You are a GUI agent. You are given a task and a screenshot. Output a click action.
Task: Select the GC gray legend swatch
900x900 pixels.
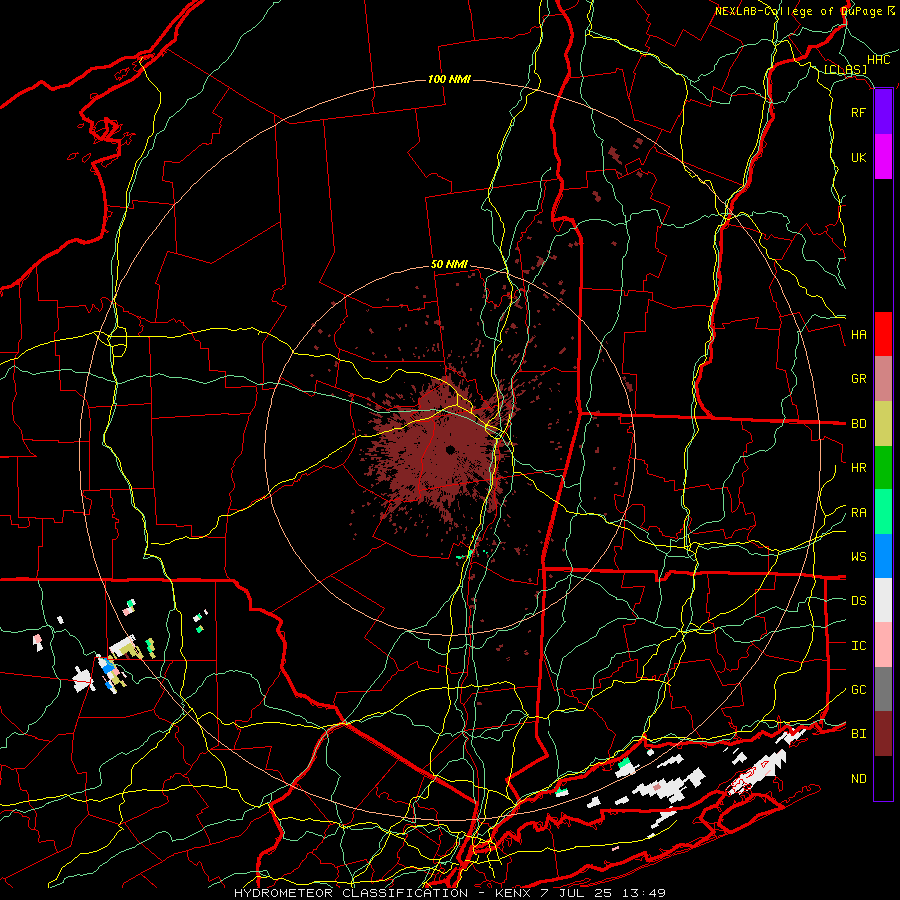click(x=883, y=689)
